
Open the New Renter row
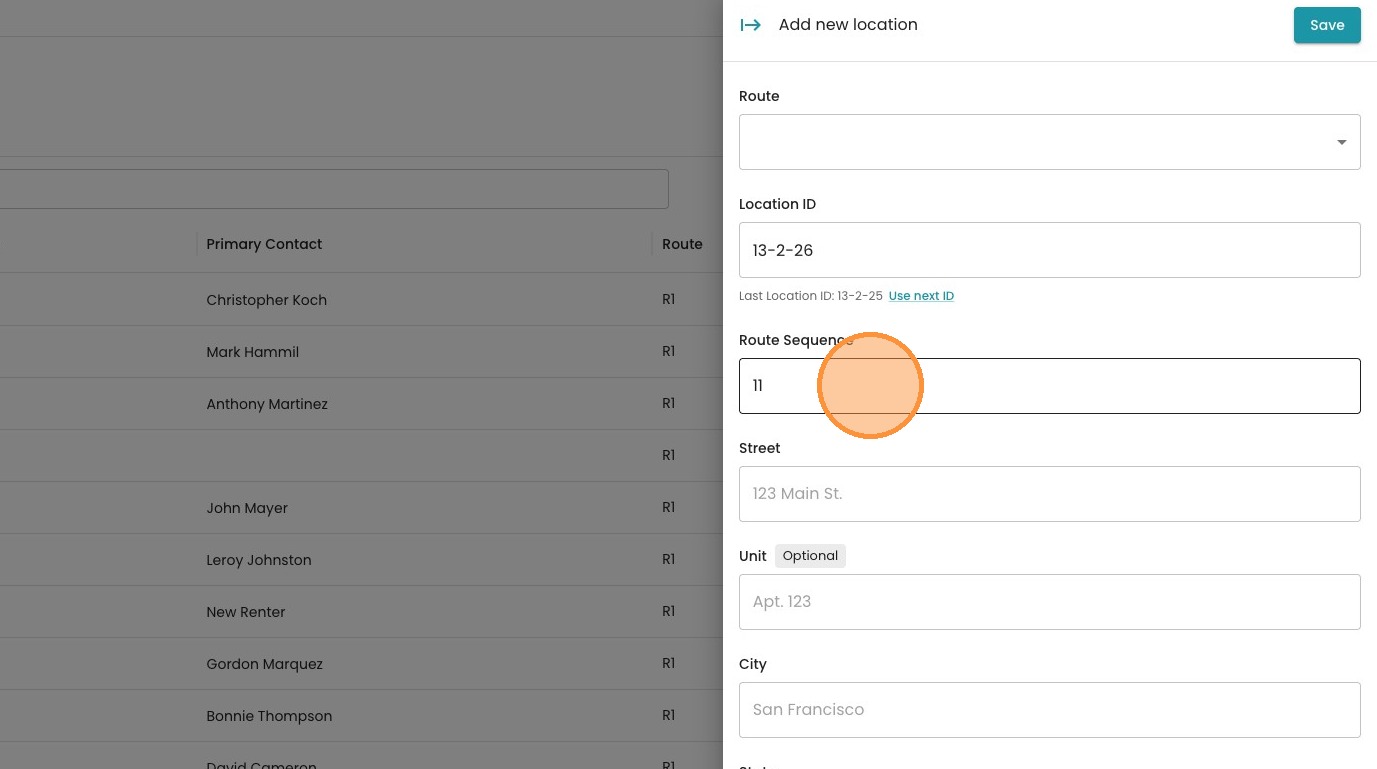coord(246,612)
